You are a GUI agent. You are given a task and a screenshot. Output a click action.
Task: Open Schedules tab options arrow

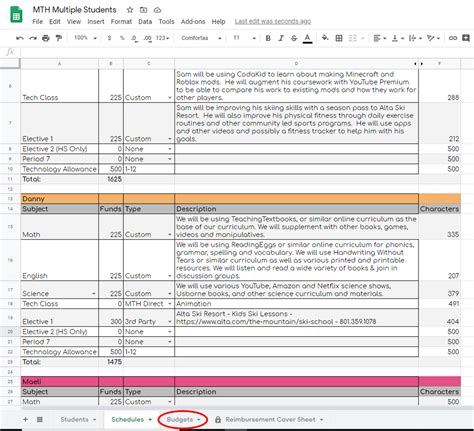tap(150, 420)
